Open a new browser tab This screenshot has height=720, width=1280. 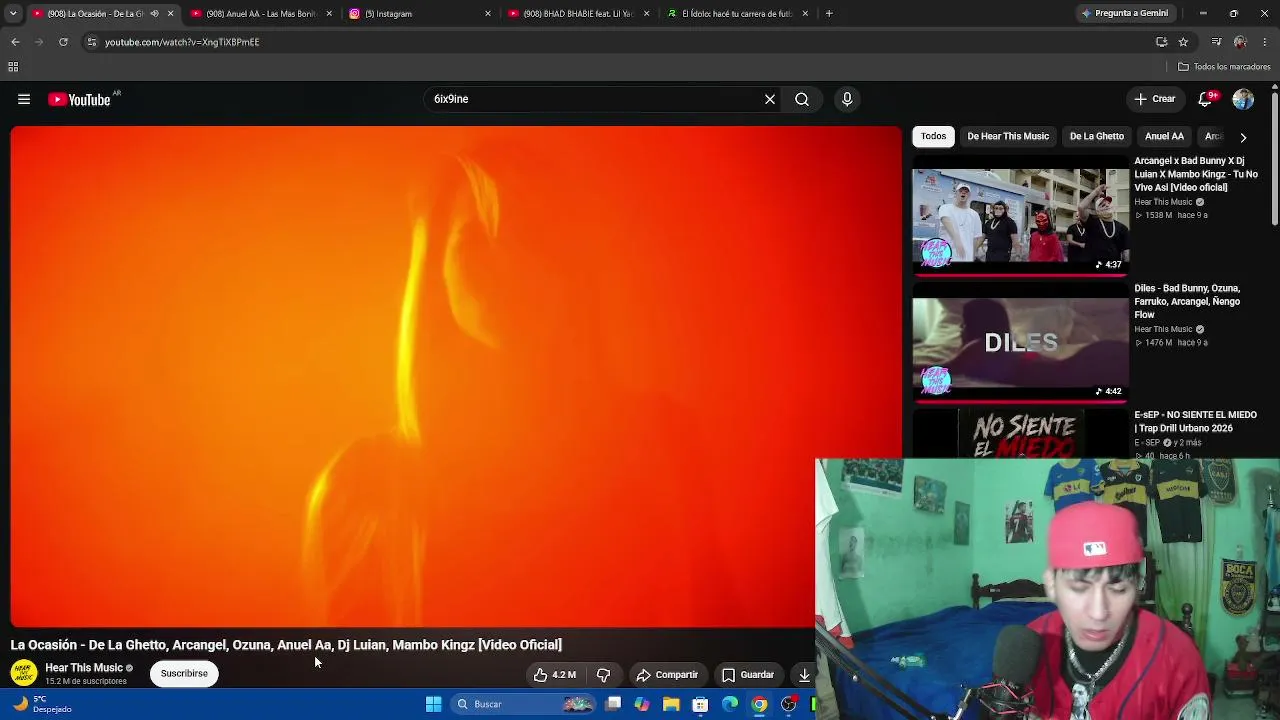[x=829, y=14]
